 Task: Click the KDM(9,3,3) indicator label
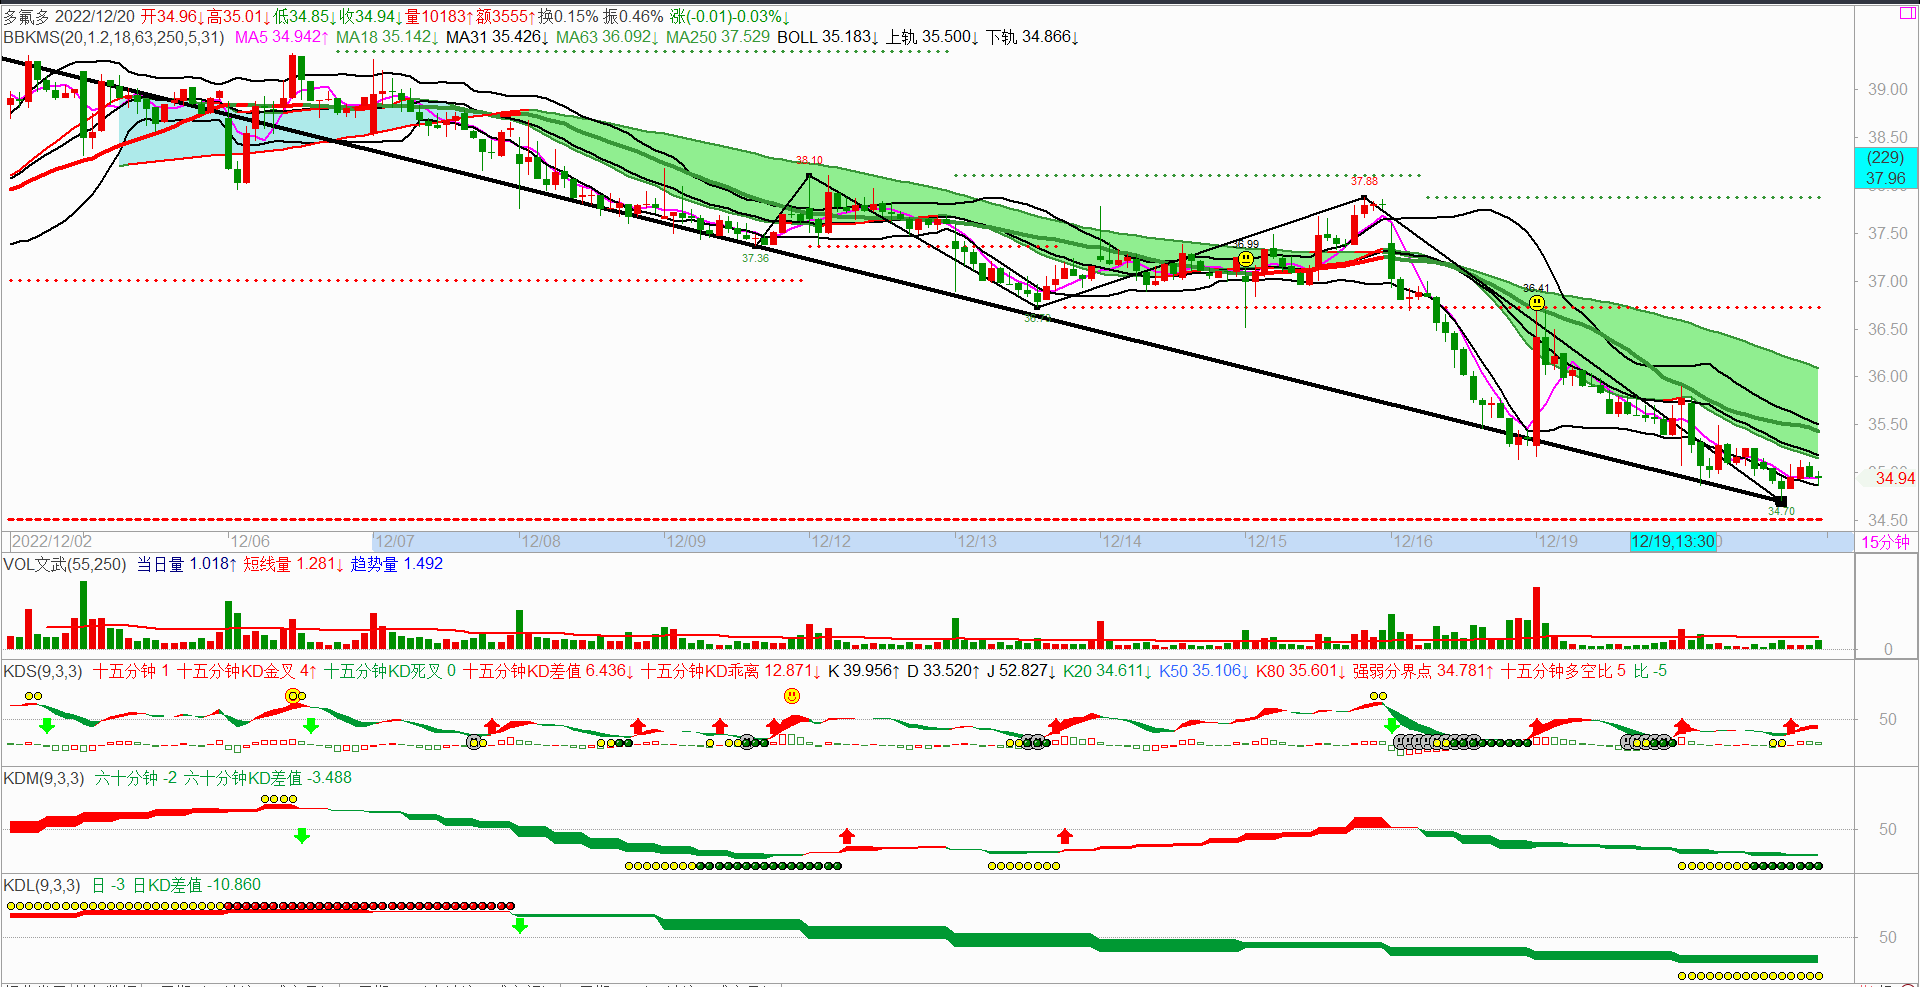click(44, 778)
